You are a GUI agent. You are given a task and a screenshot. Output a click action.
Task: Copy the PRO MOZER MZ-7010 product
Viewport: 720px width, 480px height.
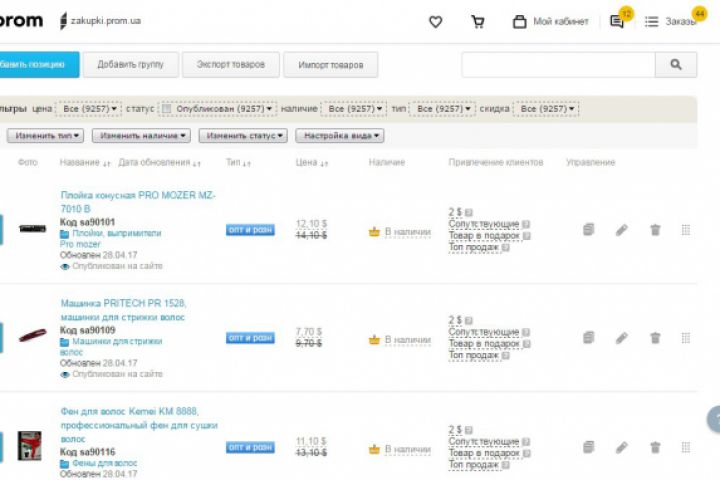[x=589, y=230]
